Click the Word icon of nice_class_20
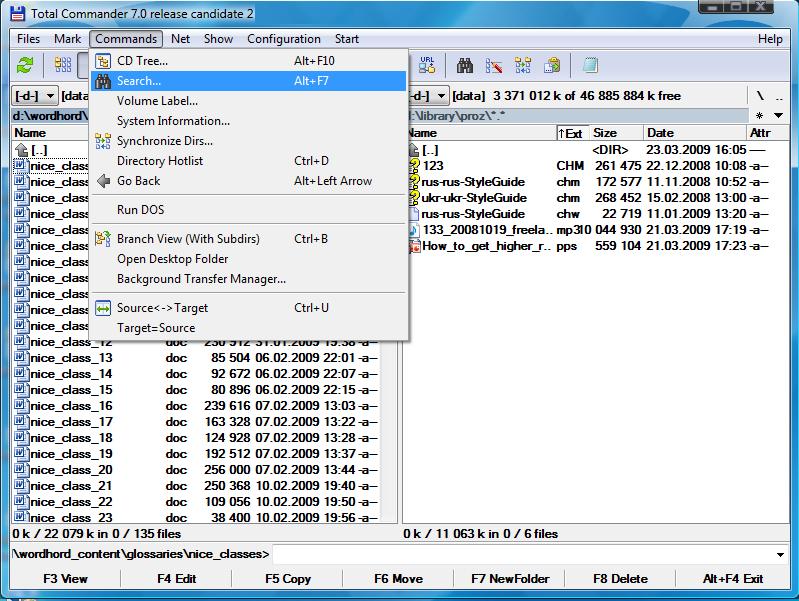This screenshot has width=799, height=601. tap(20, 469)
